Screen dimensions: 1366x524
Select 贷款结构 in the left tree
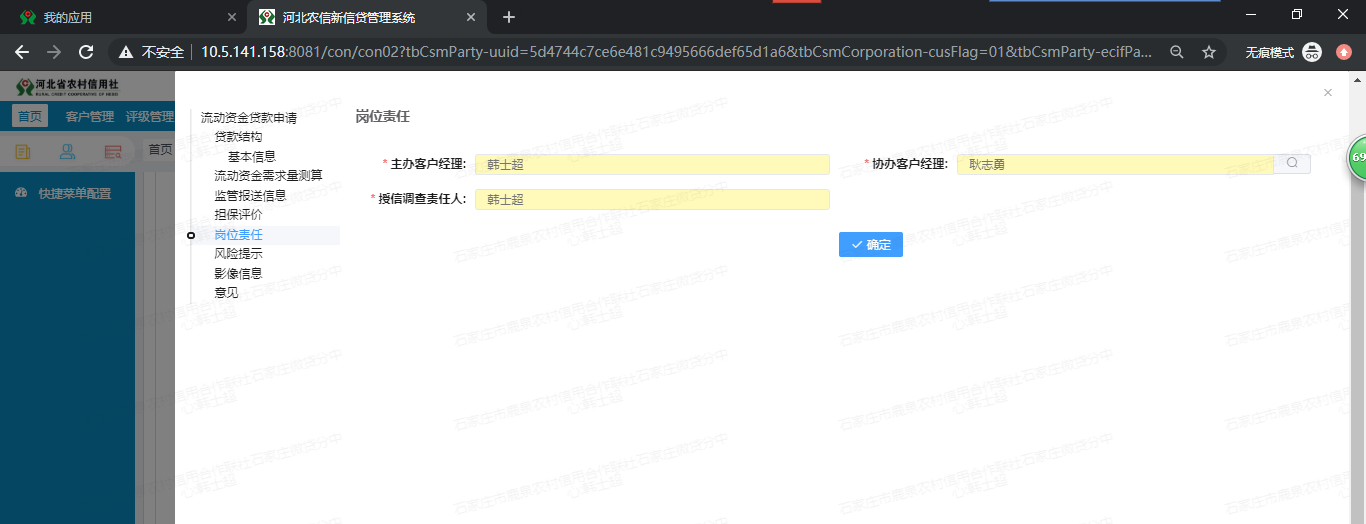pyautogui.click(x=238, y=137)
